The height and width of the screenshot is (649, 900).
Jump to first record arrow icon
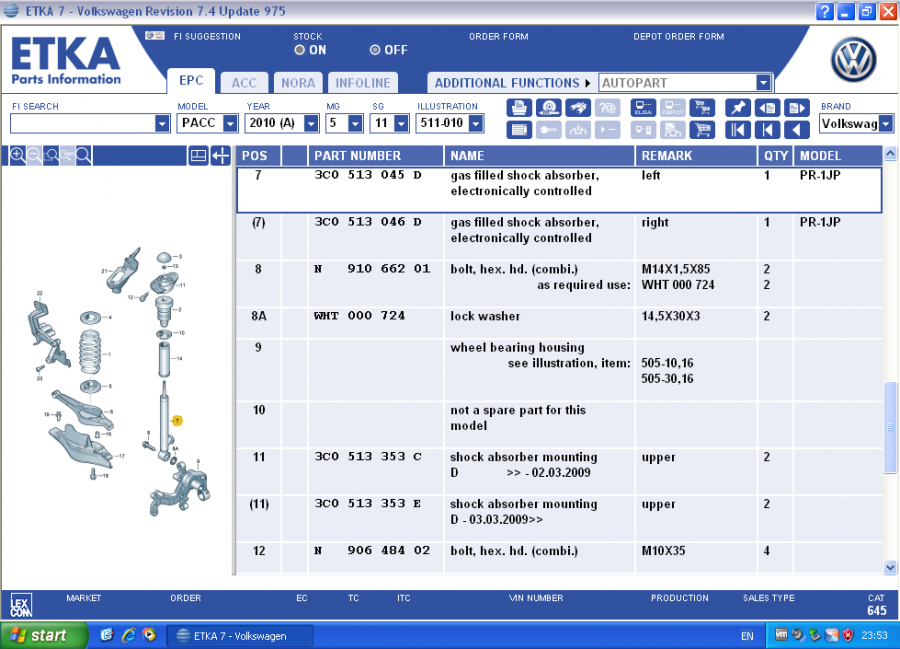coord(737,130)
